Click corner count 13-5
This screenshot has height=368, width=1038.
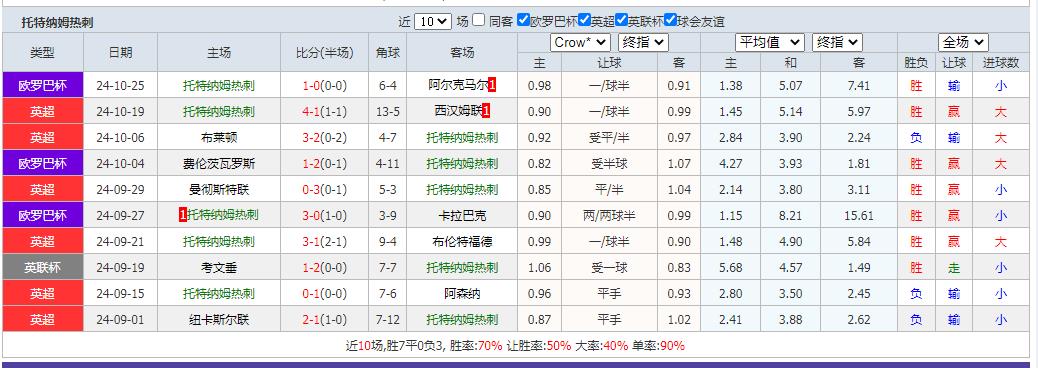388,112
